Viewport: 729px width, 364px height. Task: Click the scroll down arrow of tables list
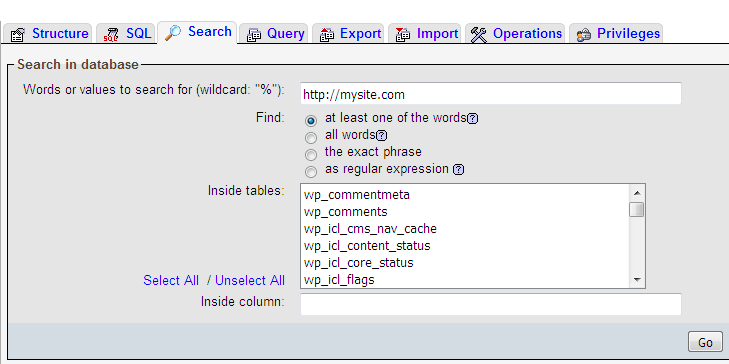[637, 280]
